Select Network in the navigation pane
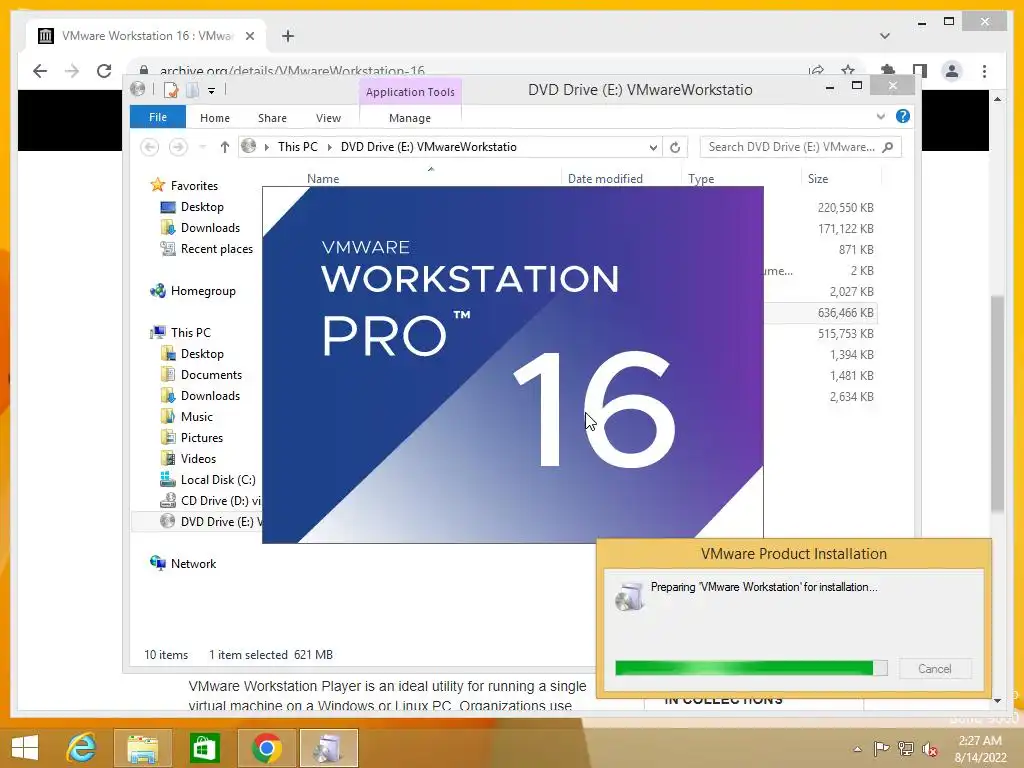Image resolution: width=1024 pixels, height=768 pixels. click(x=193, y=564)
